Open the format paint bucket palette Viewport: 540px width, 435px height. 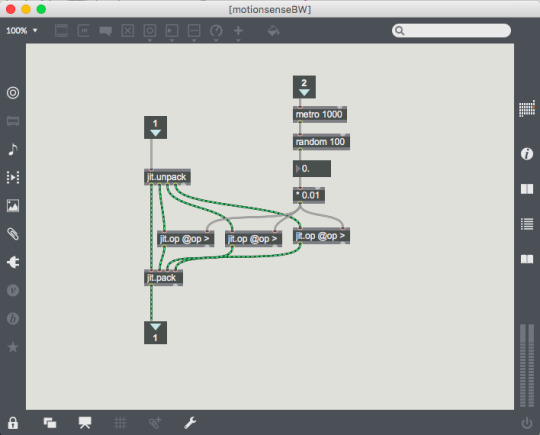(x=273, y=31)
